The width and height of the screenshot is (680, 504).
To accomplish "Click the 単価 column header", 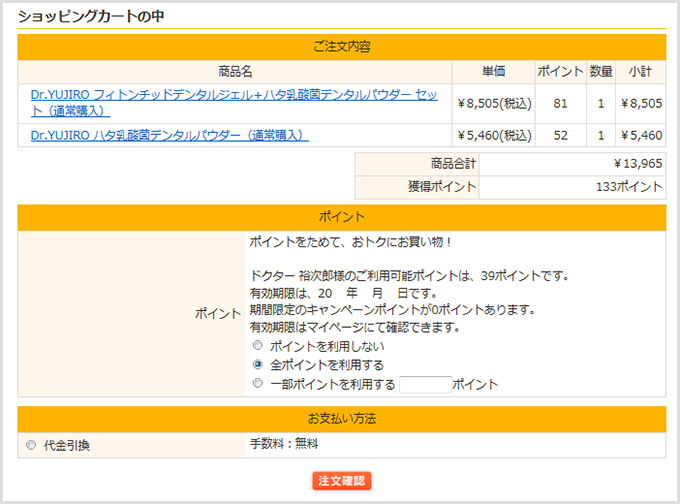I will coord(494,71).
